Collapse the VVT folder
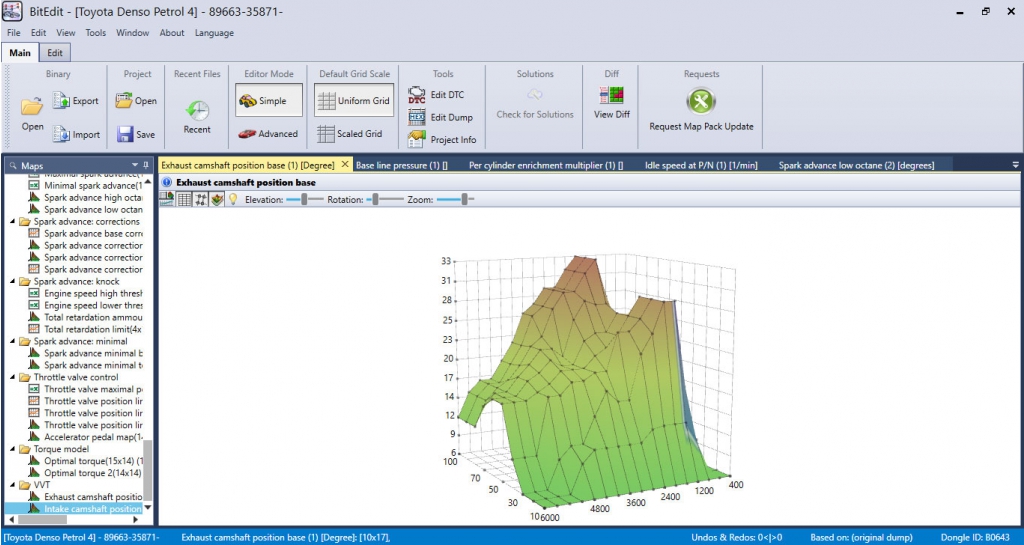The width and height of the screenshot is (1024, 545). pyautogui.click(x=12, y=485)
